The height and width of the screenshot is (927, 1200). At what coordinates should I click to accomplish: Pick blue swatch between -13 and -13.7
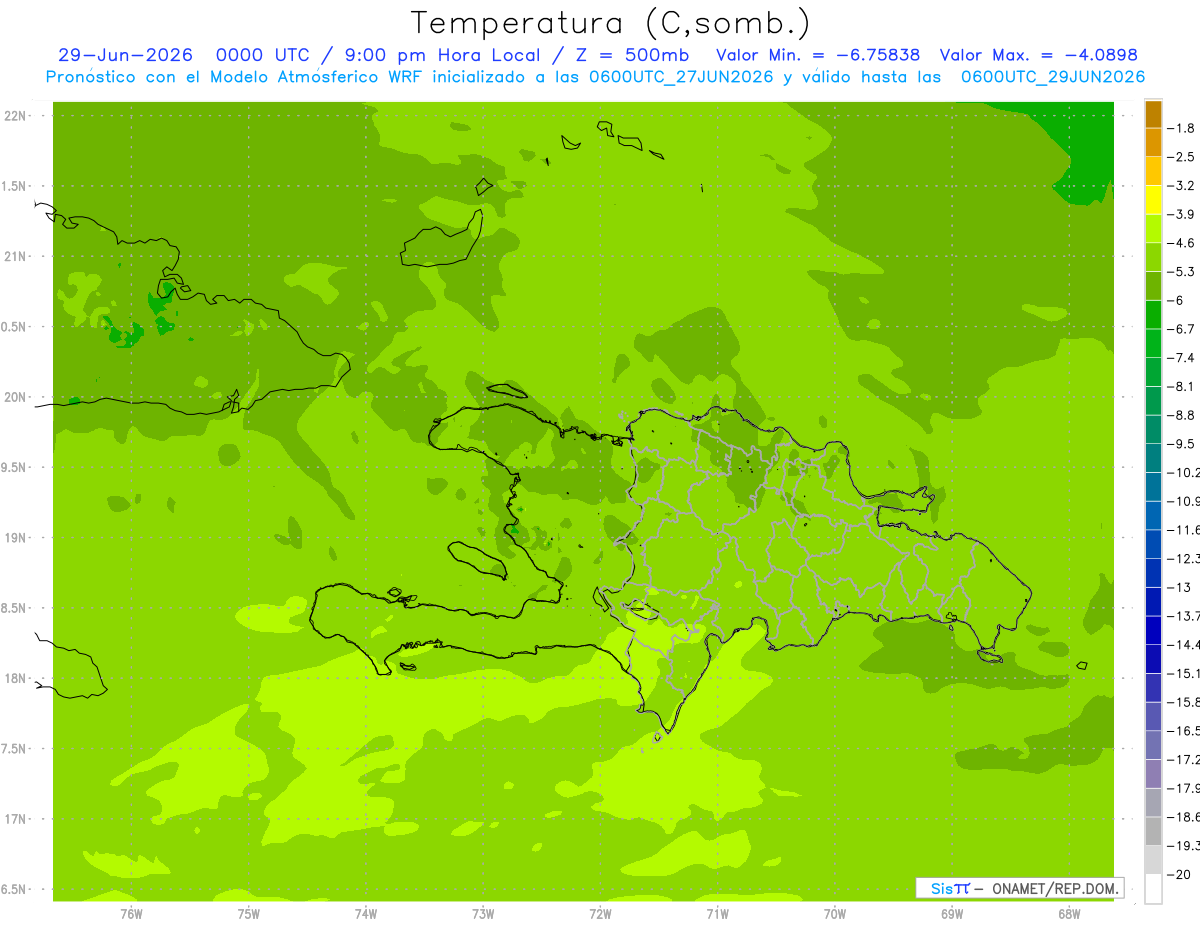pos(1153,602)
